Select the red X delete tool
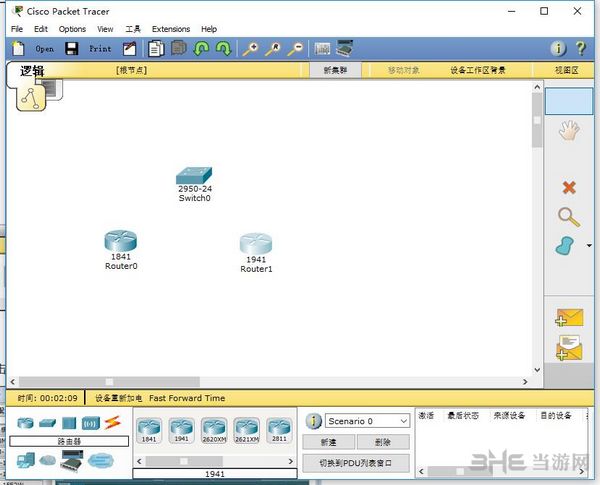Screen dimensions: 600x485 pos(569,188)
